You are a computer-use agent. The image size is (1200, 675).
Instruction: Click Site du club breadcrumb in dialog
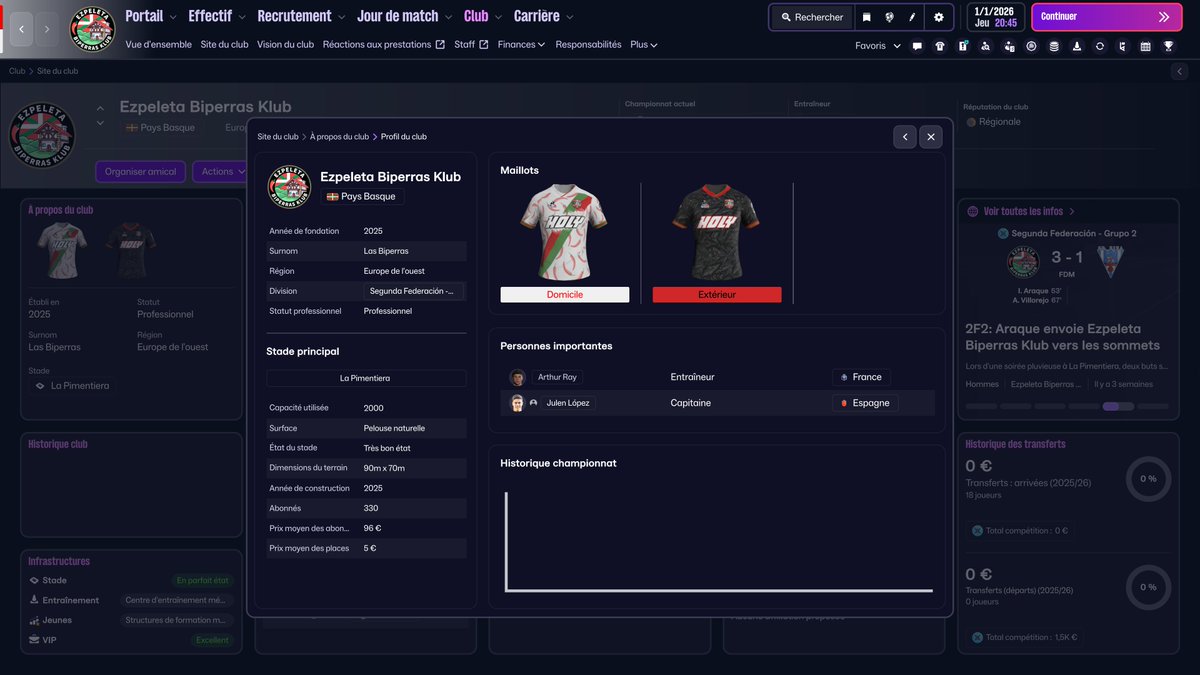(x=278, y=137)
